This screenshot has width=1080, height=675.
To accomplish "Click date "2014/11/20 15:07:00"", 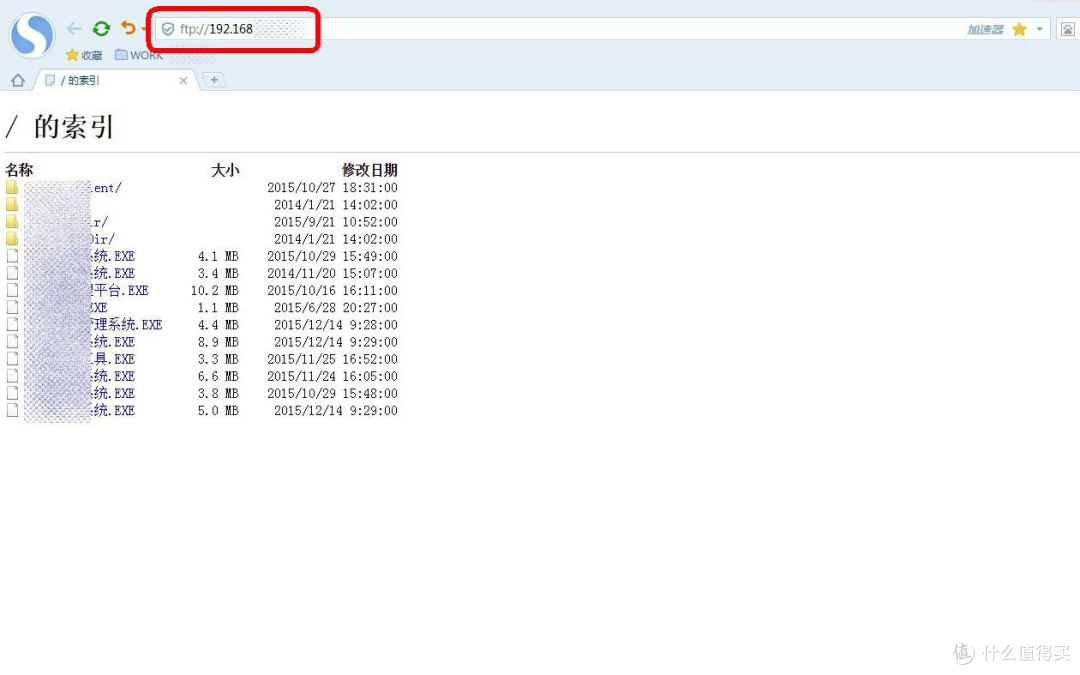I will tap(332, 273).
